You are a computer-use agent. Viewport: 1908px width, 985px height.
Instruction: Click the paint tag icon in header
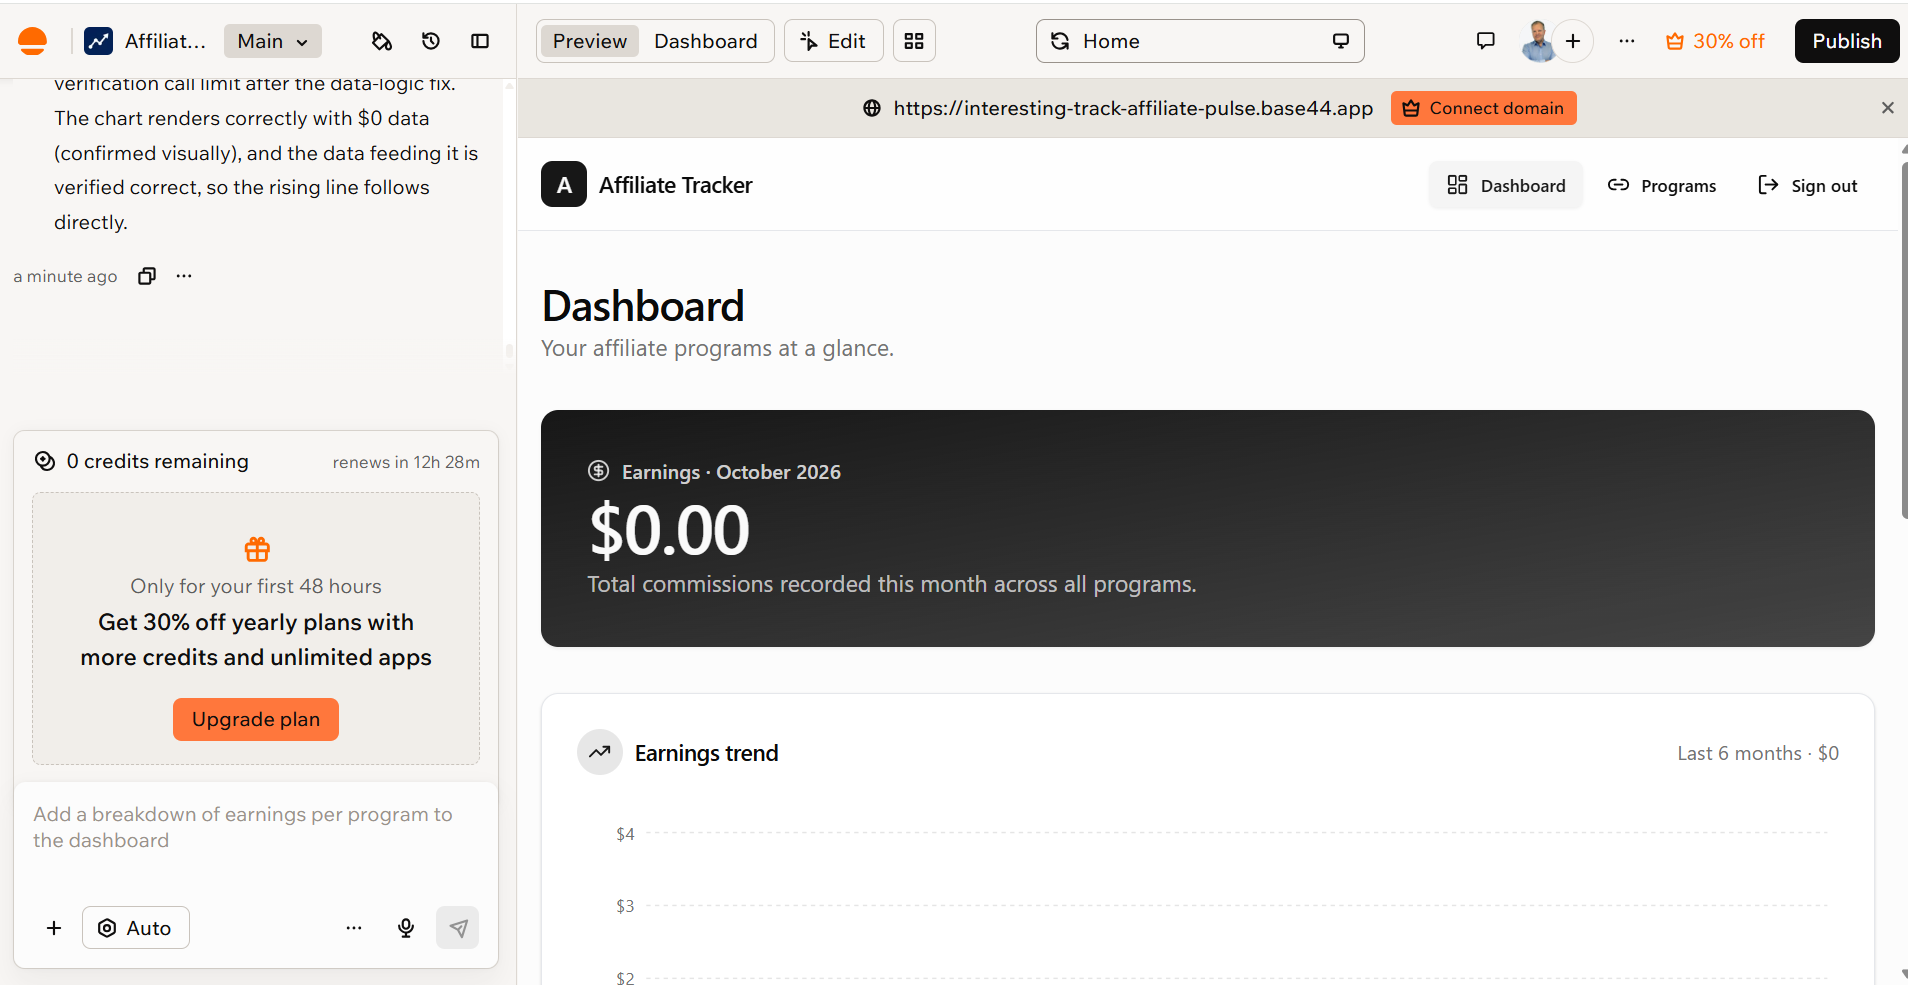point(381,41)
